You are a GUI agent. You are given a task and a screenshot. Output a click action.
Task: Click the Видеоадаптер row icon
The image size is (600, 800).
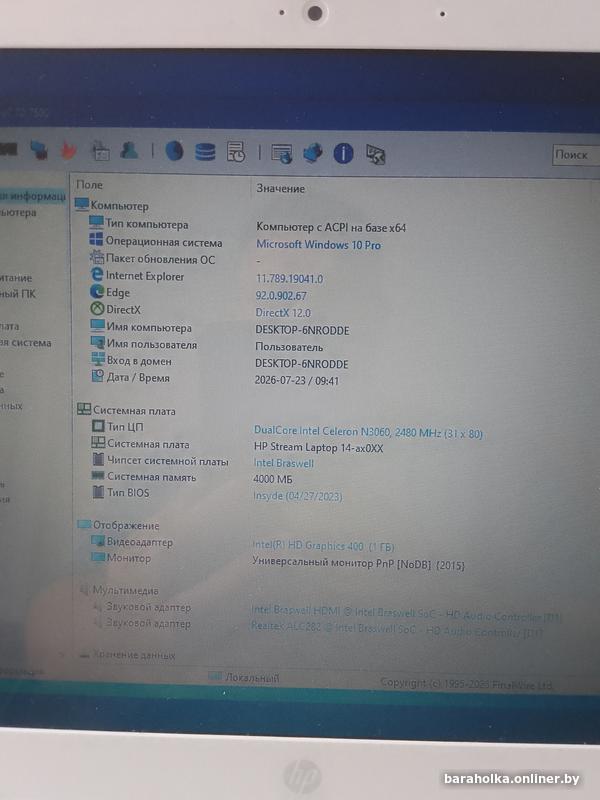(97, 540)
